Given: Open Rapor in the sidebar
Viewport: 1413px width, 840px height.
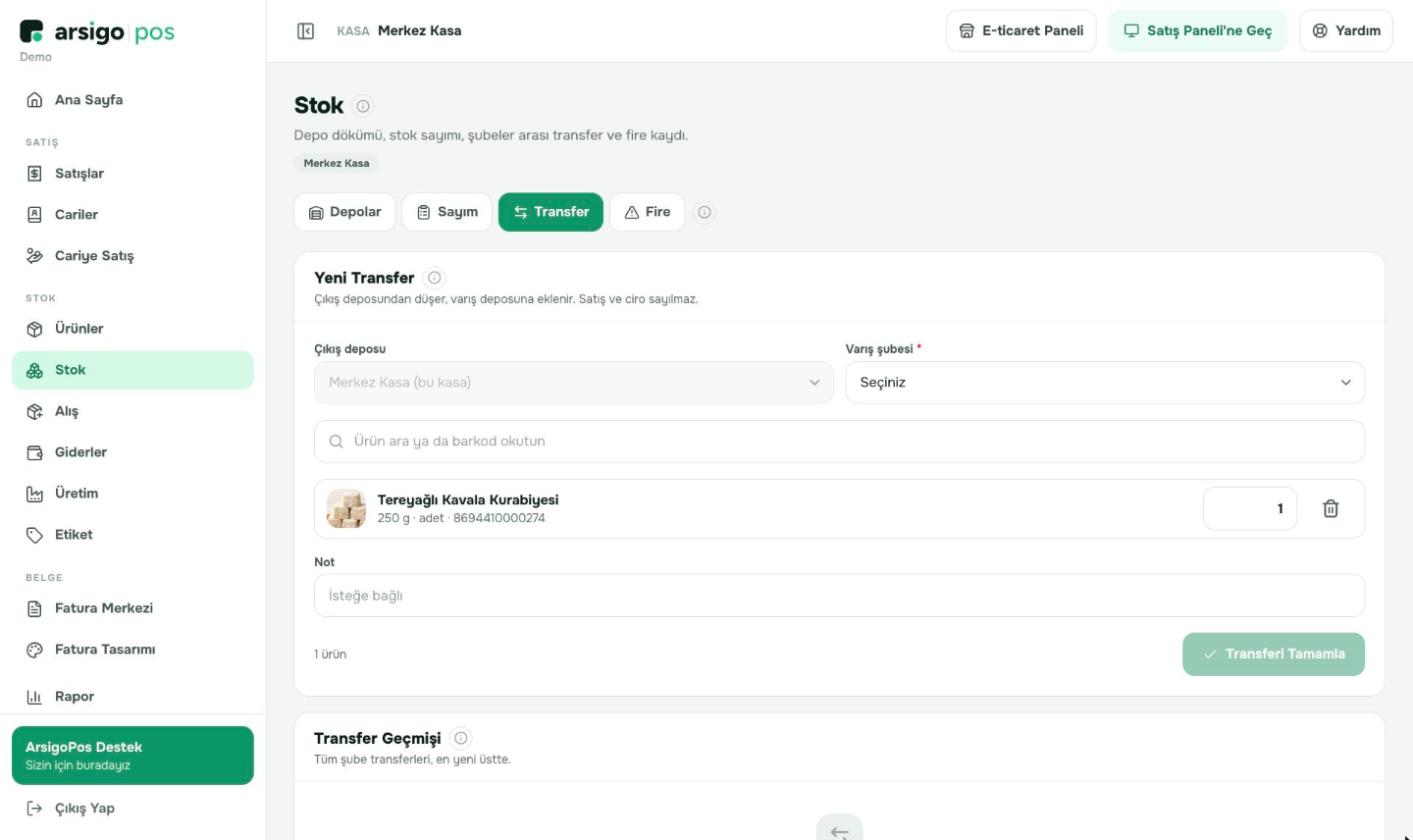Looking at the screenshot, I should point(133,696).
